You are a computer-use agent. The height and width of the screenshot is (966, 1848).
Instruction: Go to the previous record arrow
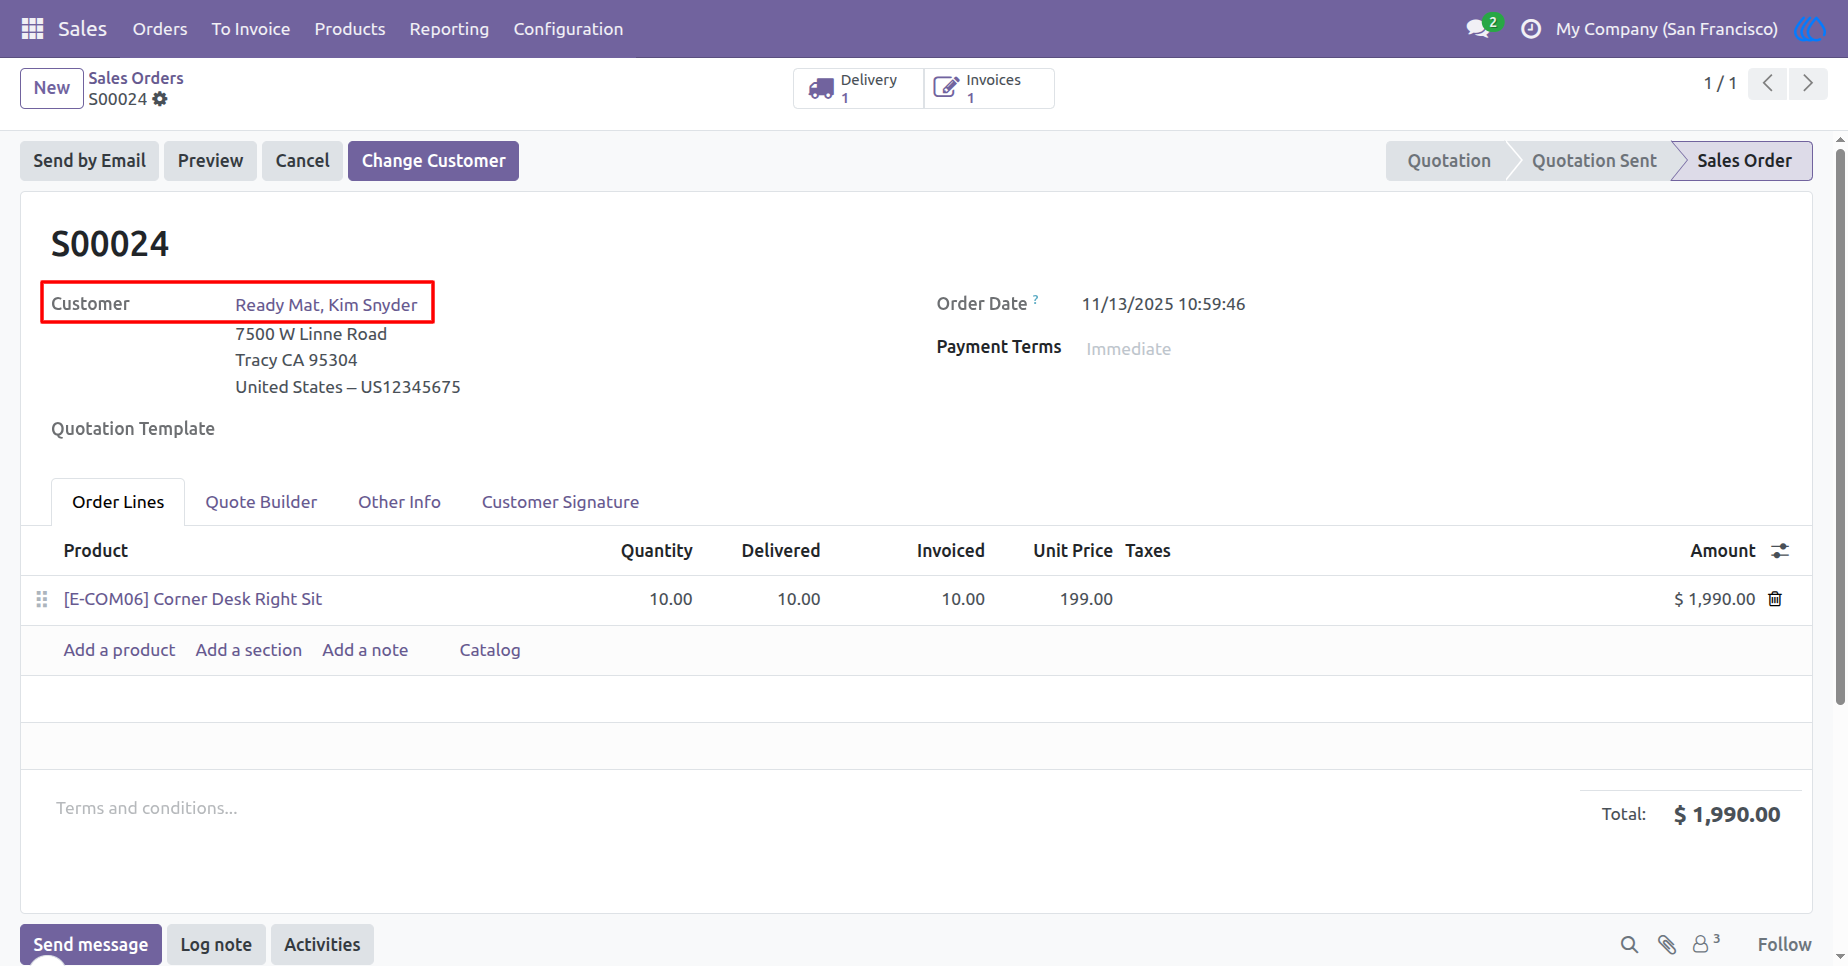[x=1768, y=83]
